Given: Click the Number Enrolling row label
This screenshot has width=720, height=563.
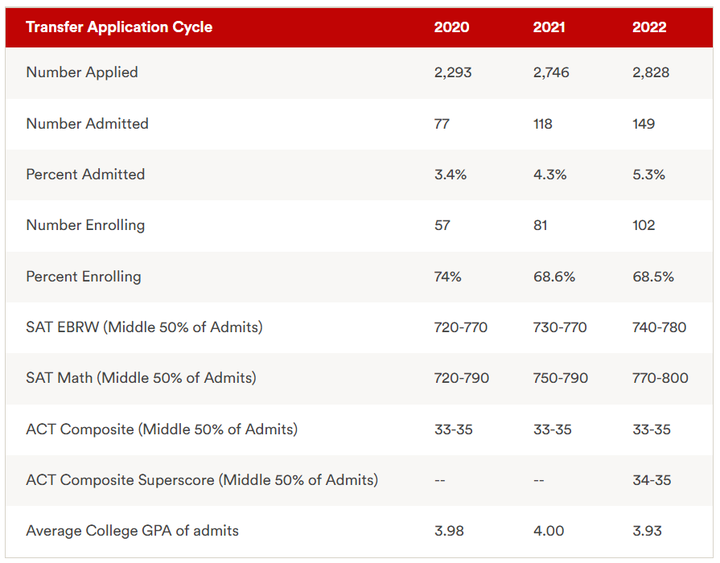Looking at the screenshot, I should [85, 225].
